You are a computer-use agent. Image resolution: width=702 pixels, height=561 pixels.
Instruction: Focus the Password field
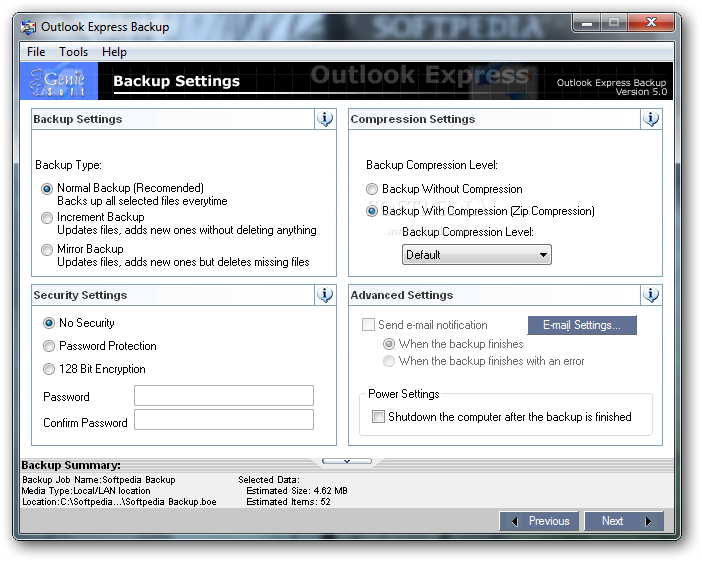click(224, 395)
